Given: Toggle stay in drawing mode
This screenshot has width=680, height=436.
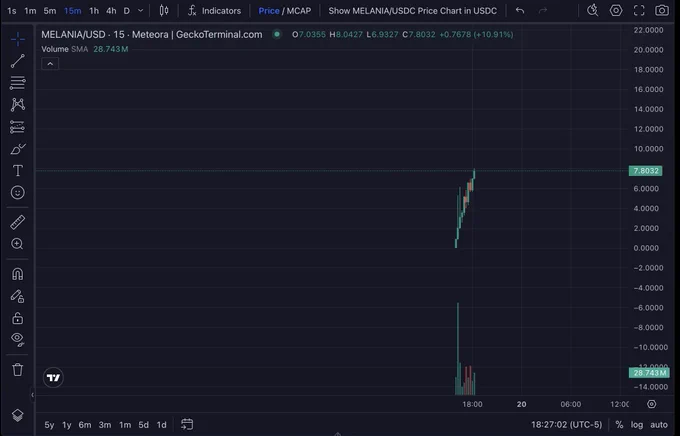Looking at the screenshot, I should [18, 296].
